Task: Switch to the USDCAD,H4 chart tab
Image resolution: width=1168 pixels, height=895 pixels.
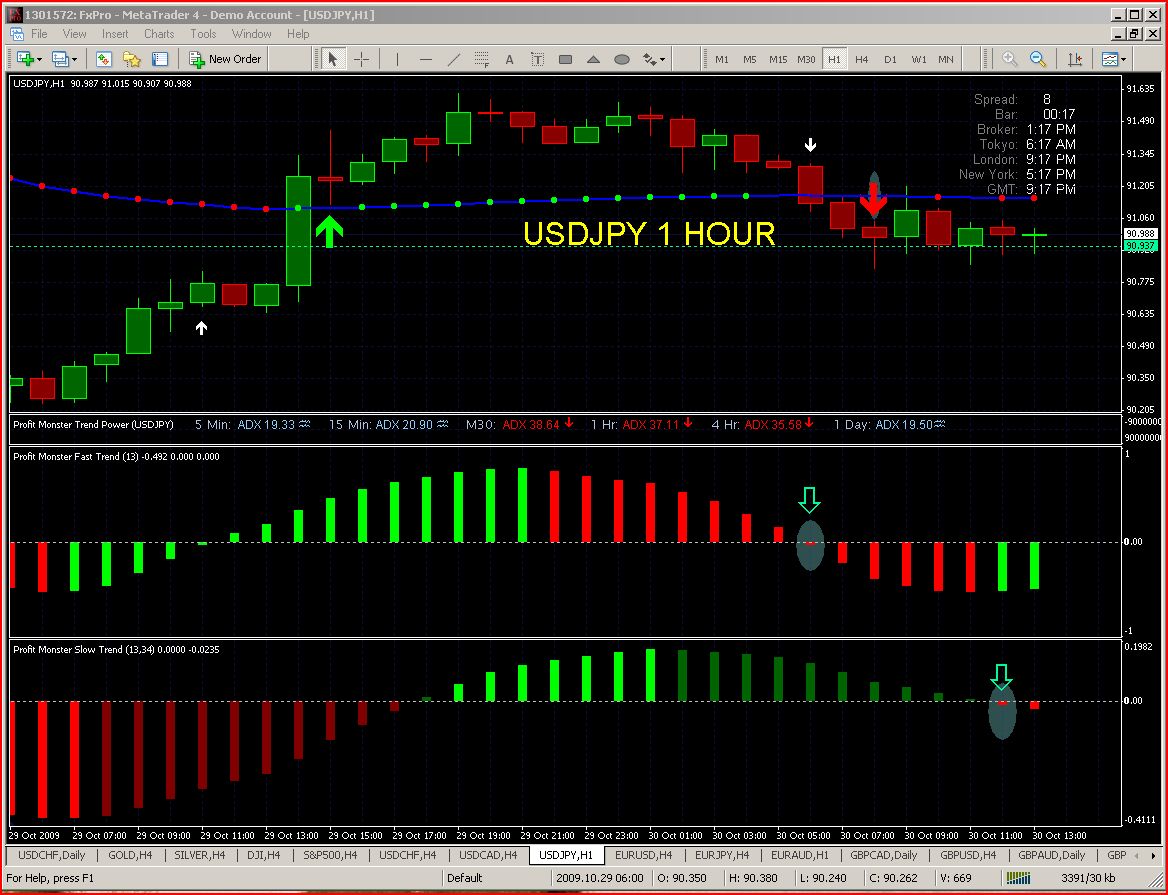Action: [488, 855]
